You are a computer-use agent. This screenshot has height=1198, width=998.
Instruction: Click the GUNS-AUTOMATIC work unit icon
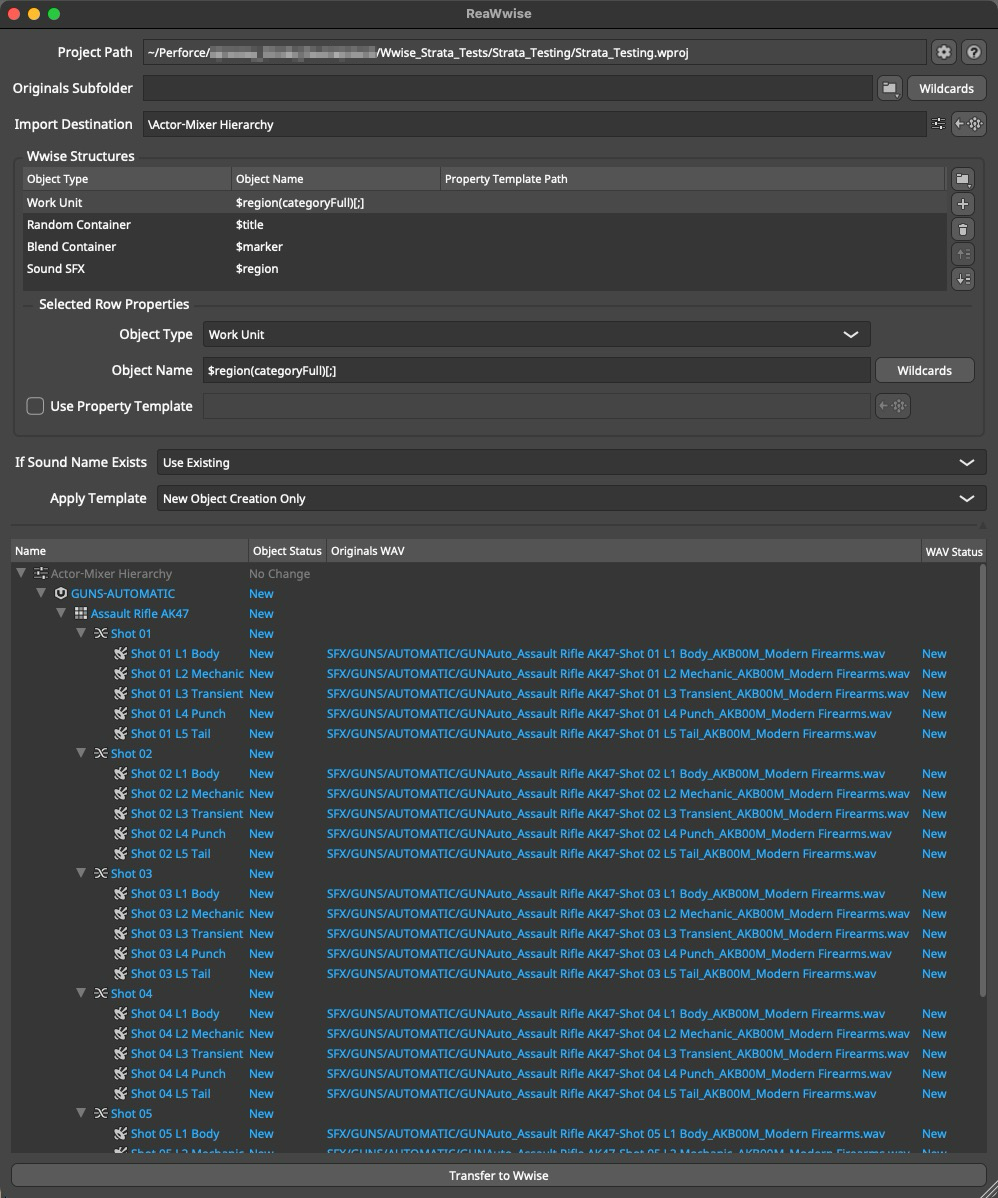coord(61,594)
